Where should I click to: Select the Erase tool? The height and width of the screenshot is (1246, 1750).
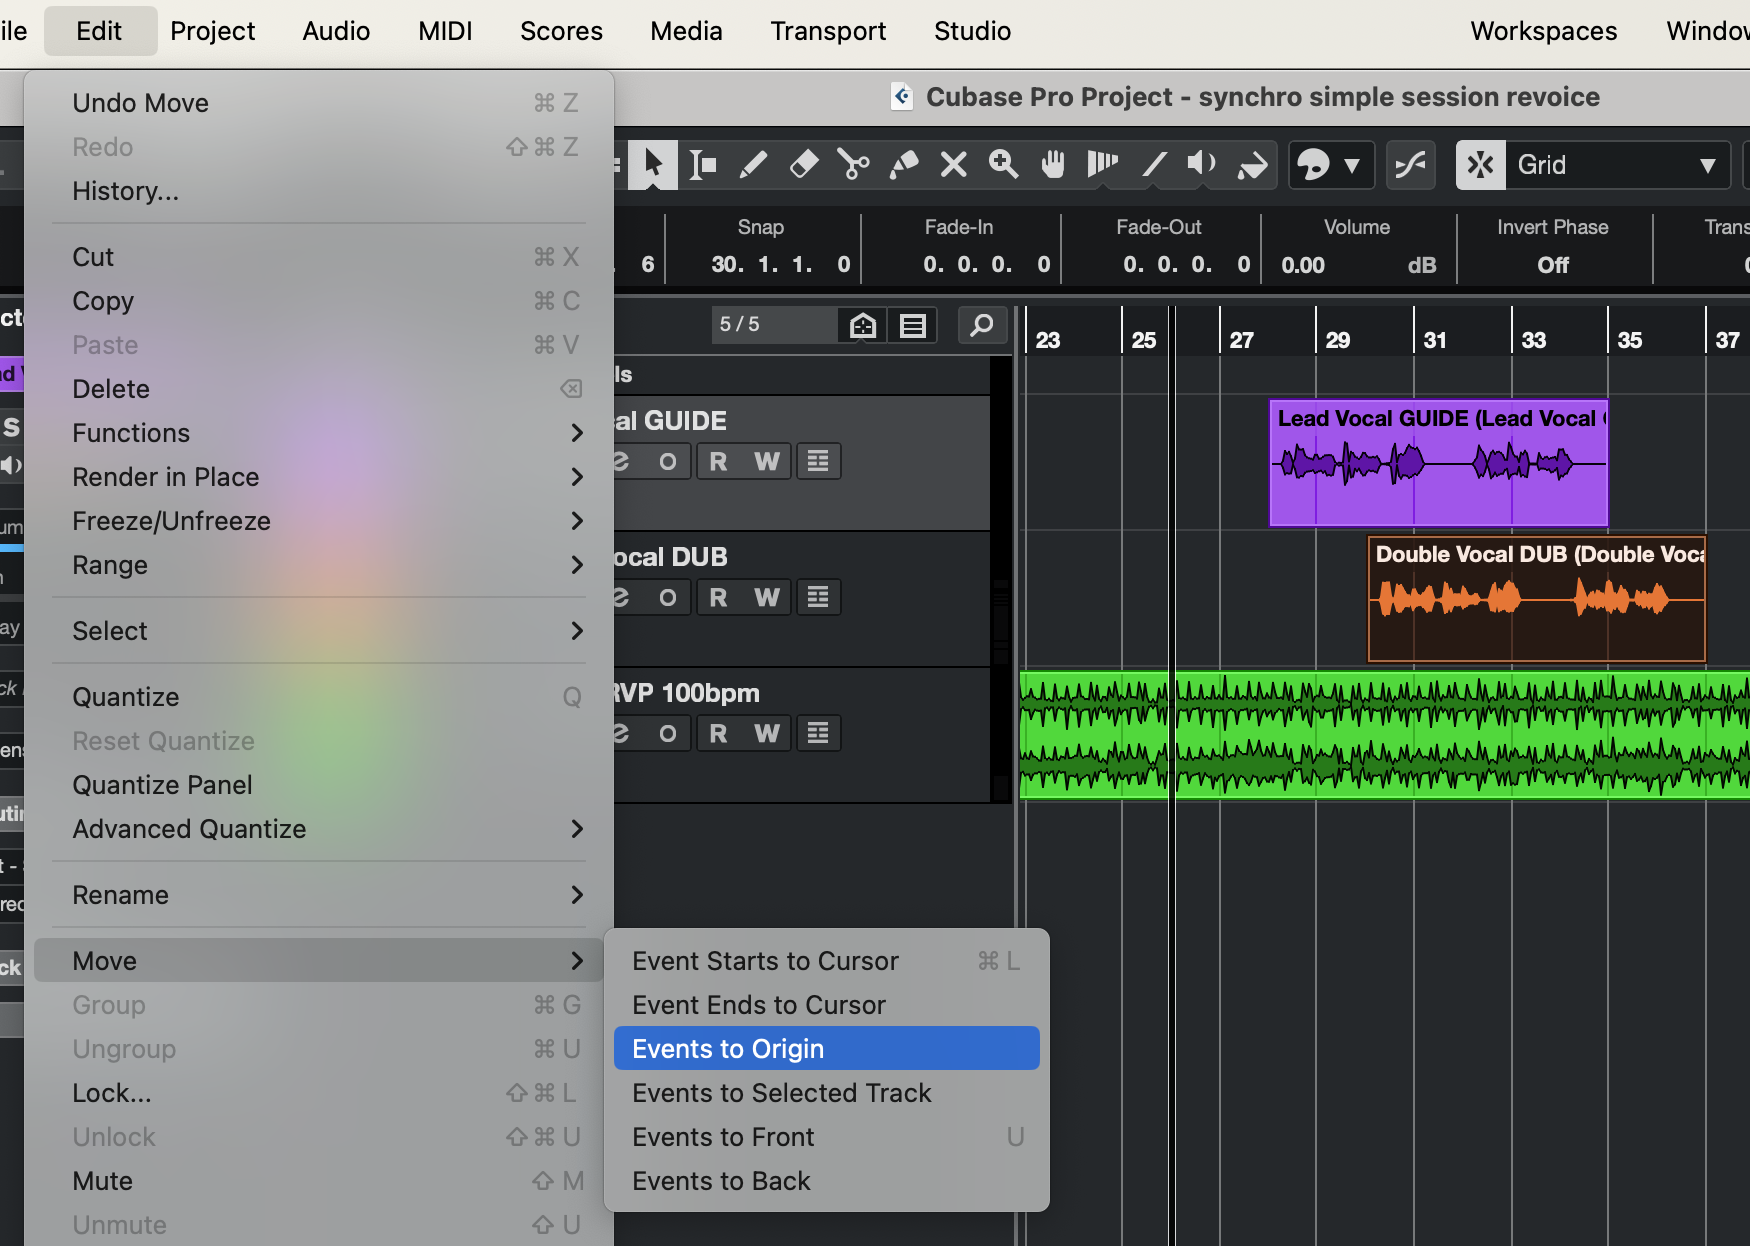pyautogui.click(x=803, y=164)
